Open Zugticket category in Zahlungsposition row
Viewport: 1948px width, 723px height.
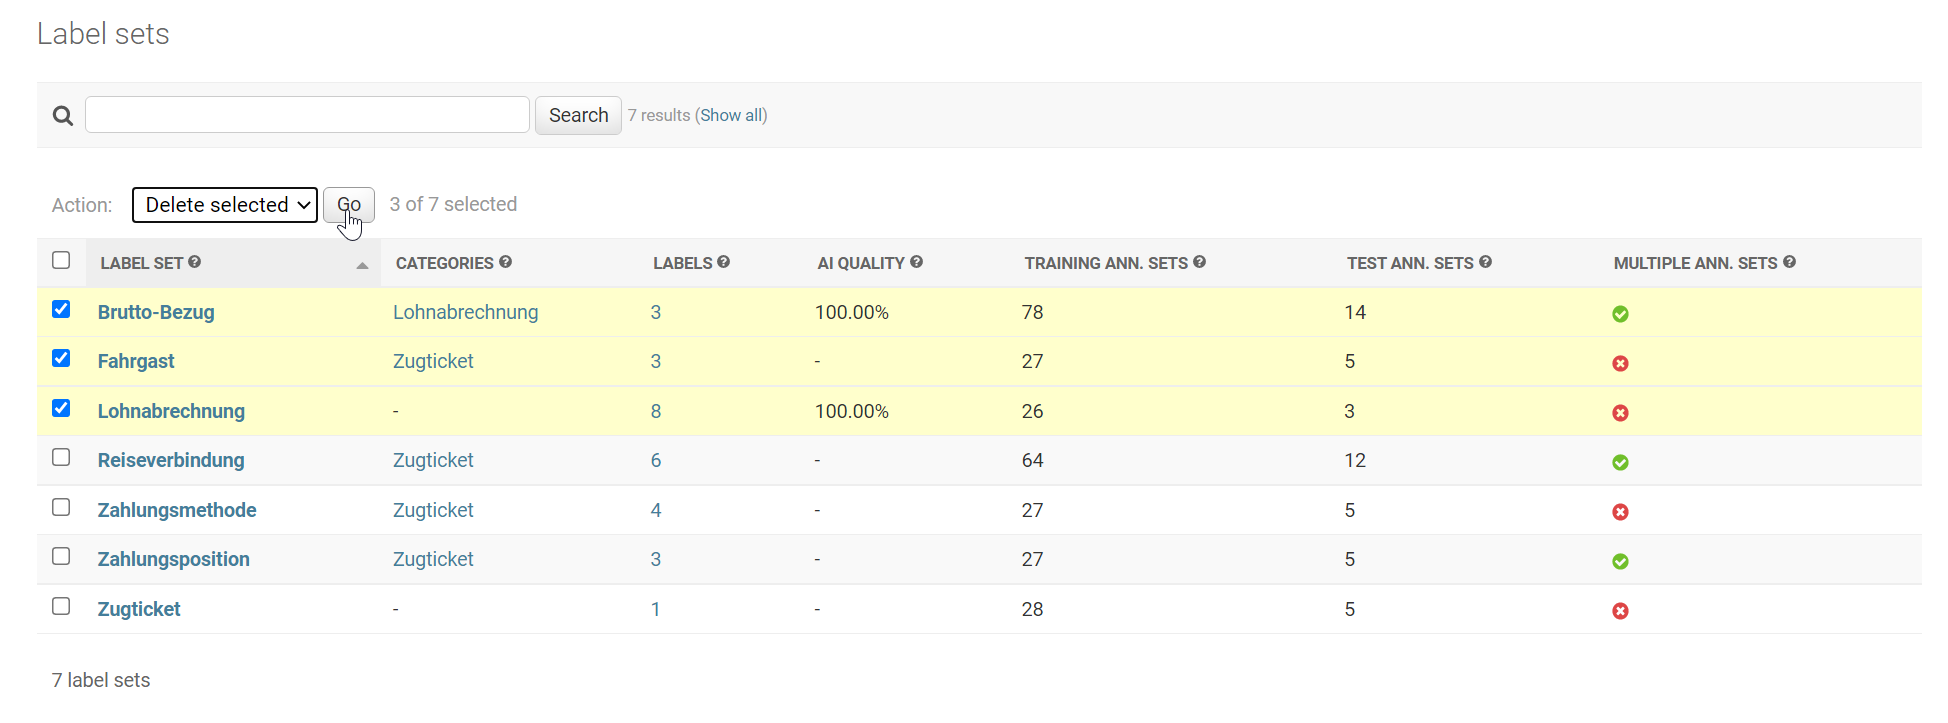tap(433, 559)
